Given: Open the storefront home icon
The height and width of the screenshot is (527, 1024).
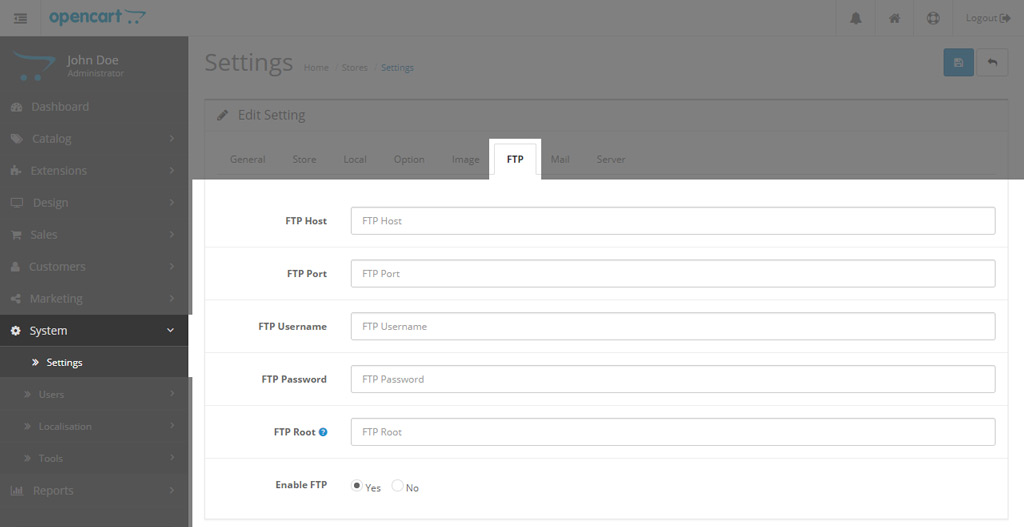Looking at the screenshot, I should click(894, 18).
